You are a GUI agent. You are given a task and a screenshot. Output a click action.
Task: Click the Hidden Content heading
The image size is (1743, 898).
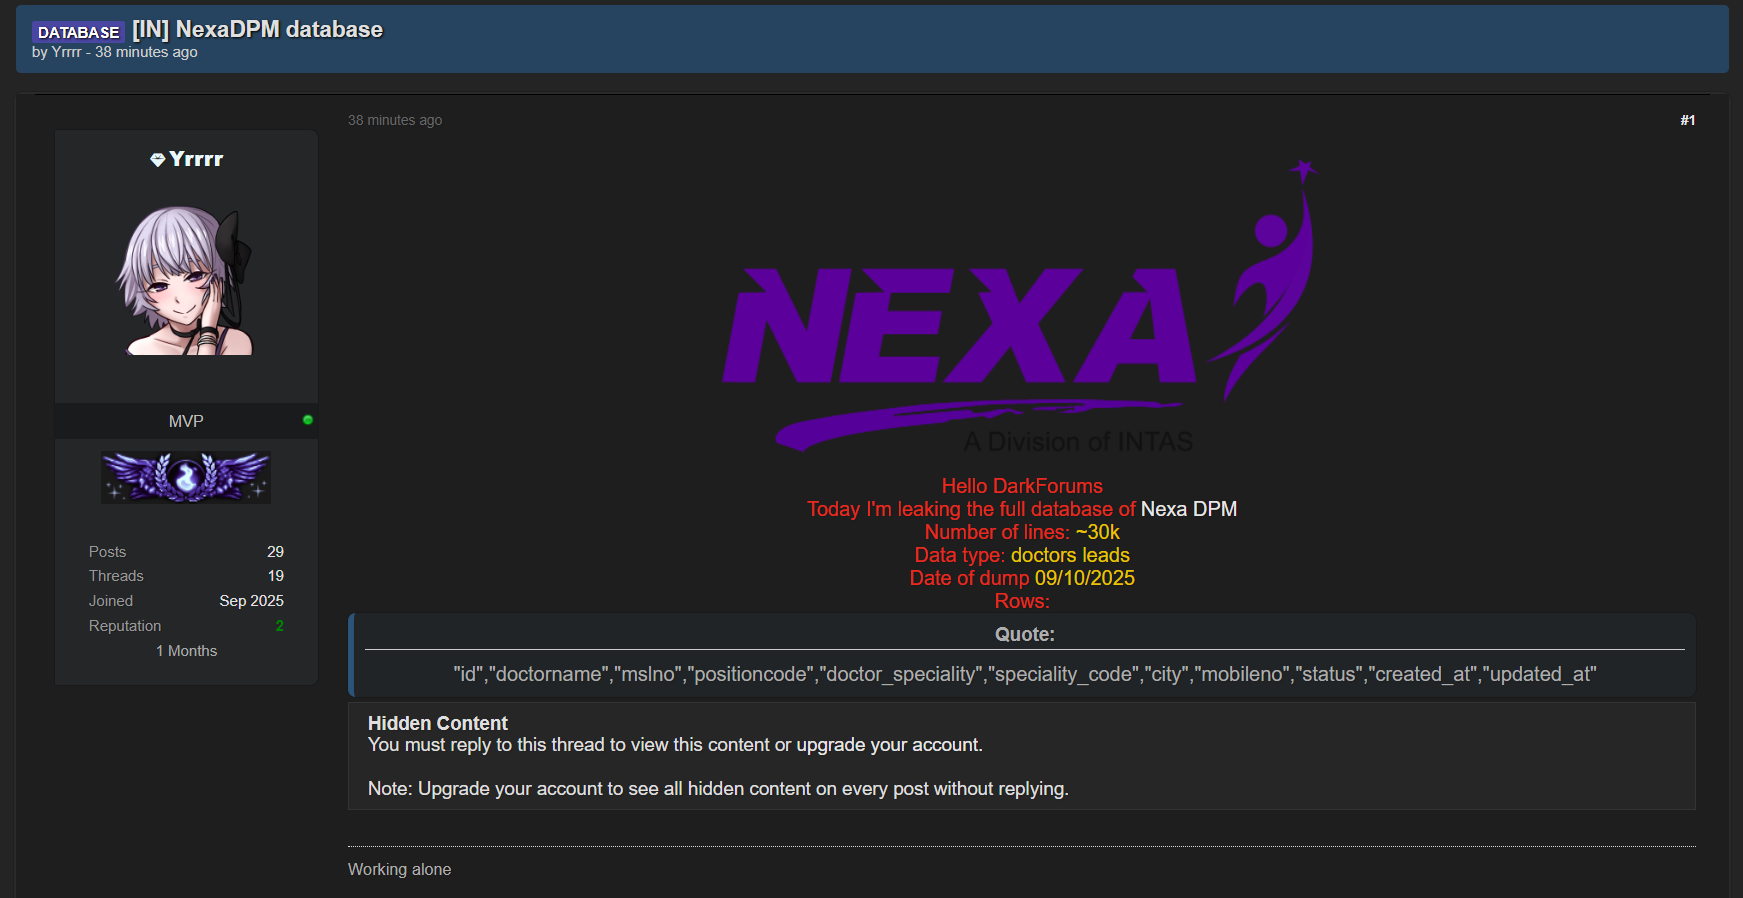(x=437, y=723)
